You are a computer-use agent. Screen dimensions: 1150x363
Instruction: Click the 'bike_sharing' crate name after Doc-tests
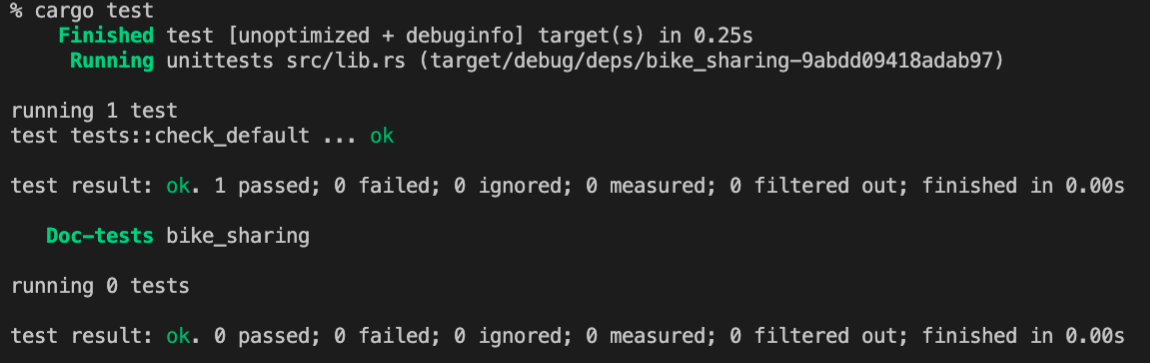(238, 237)
